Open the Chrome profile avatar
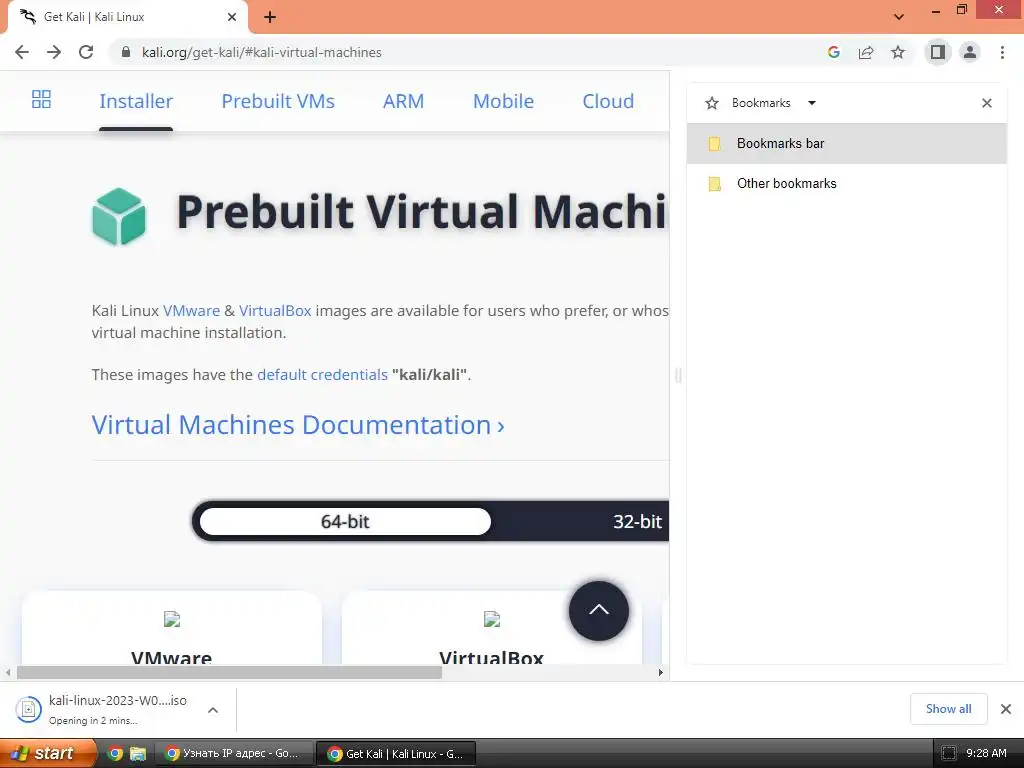This screenshot has width=1024, height=768. click(x=970, y=52)
